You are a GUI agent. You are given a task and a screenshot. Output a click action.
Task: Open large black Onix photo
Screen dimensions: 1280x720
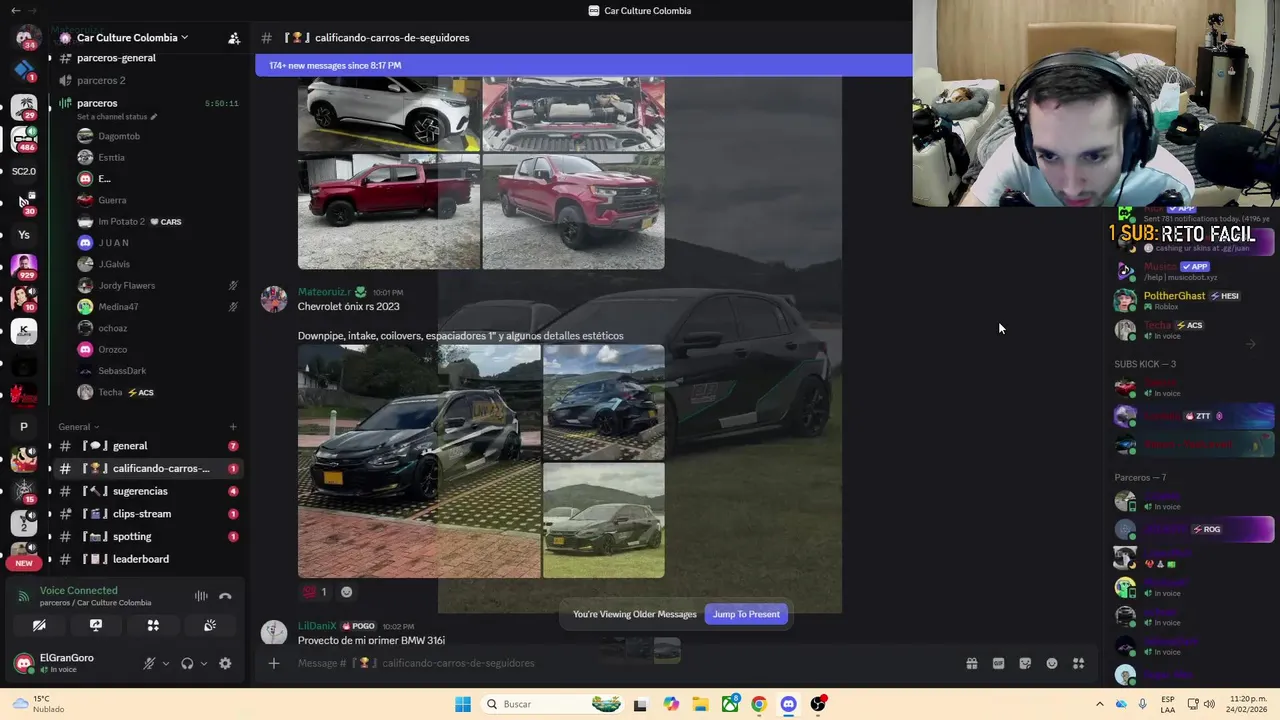coord(419,461)
